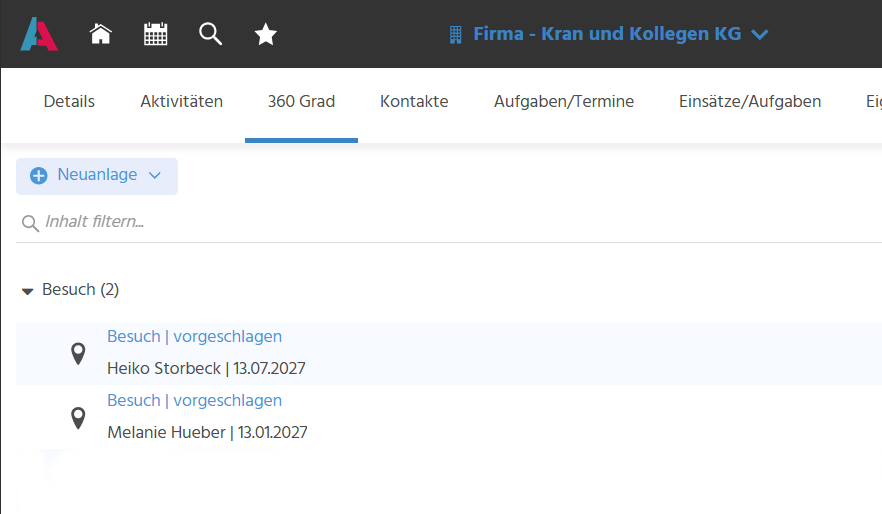Viewport: 882px width, 514px height.
Task: Click the Firma - Kran und Kollegen KG title
Action: (607, 34)
